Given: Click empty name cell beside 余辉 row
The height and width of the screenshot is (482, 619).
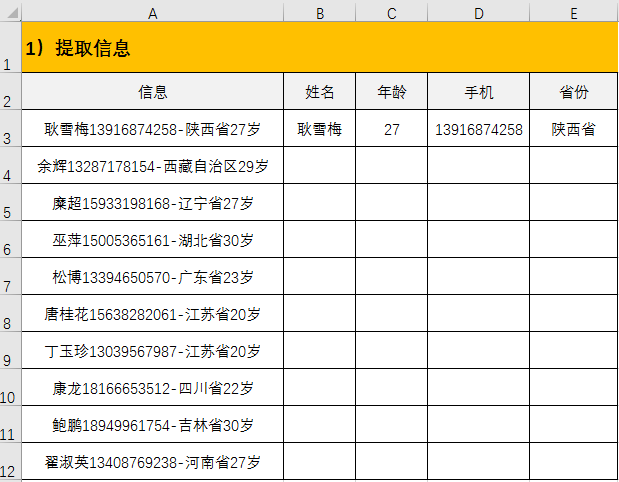Looking at the screenshot, I should [x=320, y=165].
